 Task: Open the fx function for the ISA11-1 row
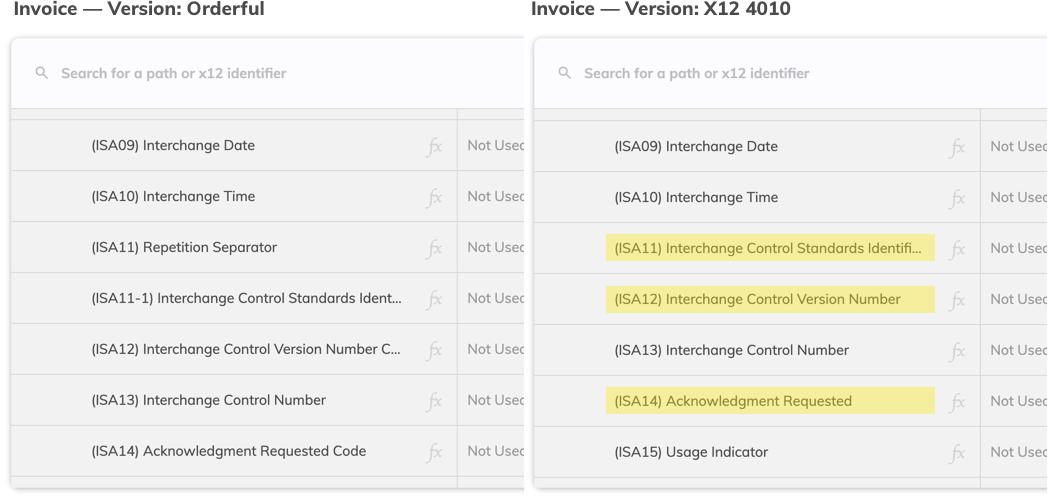click(434, 299)
